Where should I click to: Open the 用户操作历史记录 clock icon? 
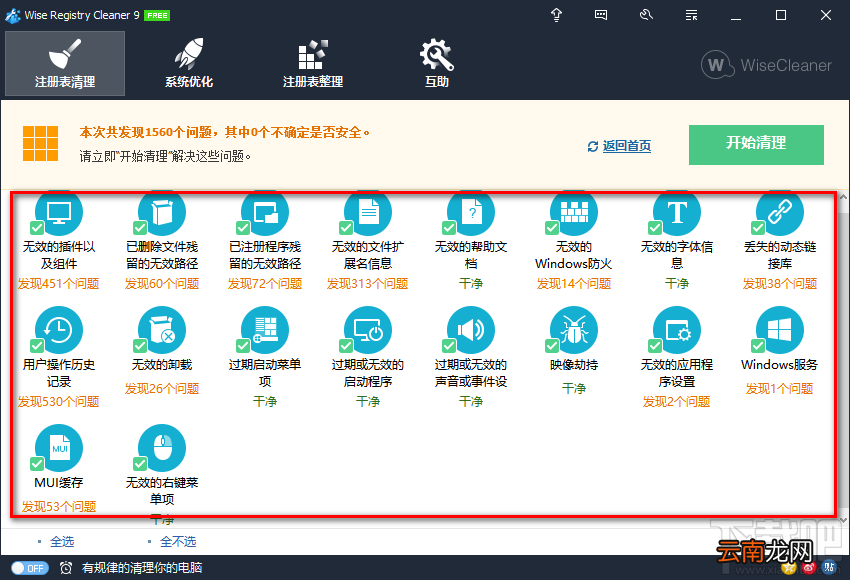[59, 330]
